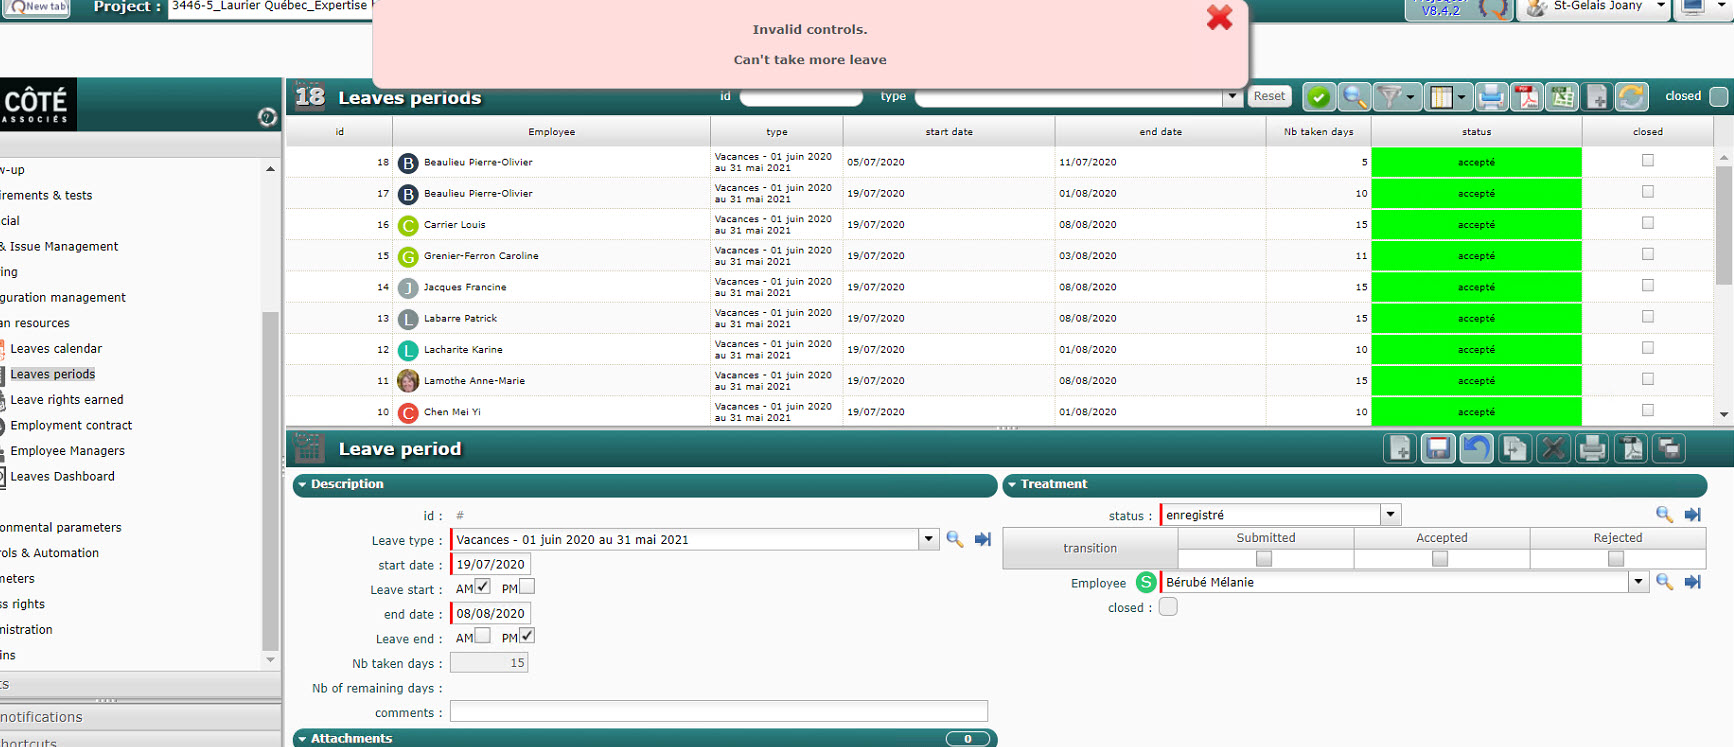Viewport: 1734px width, 747px height.
Task: Export leave list to CSV spreadsheet
Action: pyautogui.click(x=1561, y=97)
